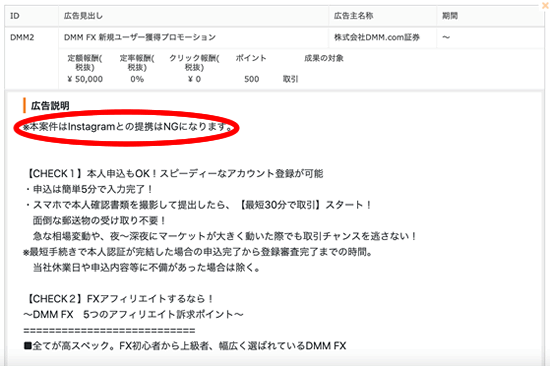Click the 最短30分で取引スタート line
Image resolution: width=550 pixels, height=366 pixels.
point(199,205)
